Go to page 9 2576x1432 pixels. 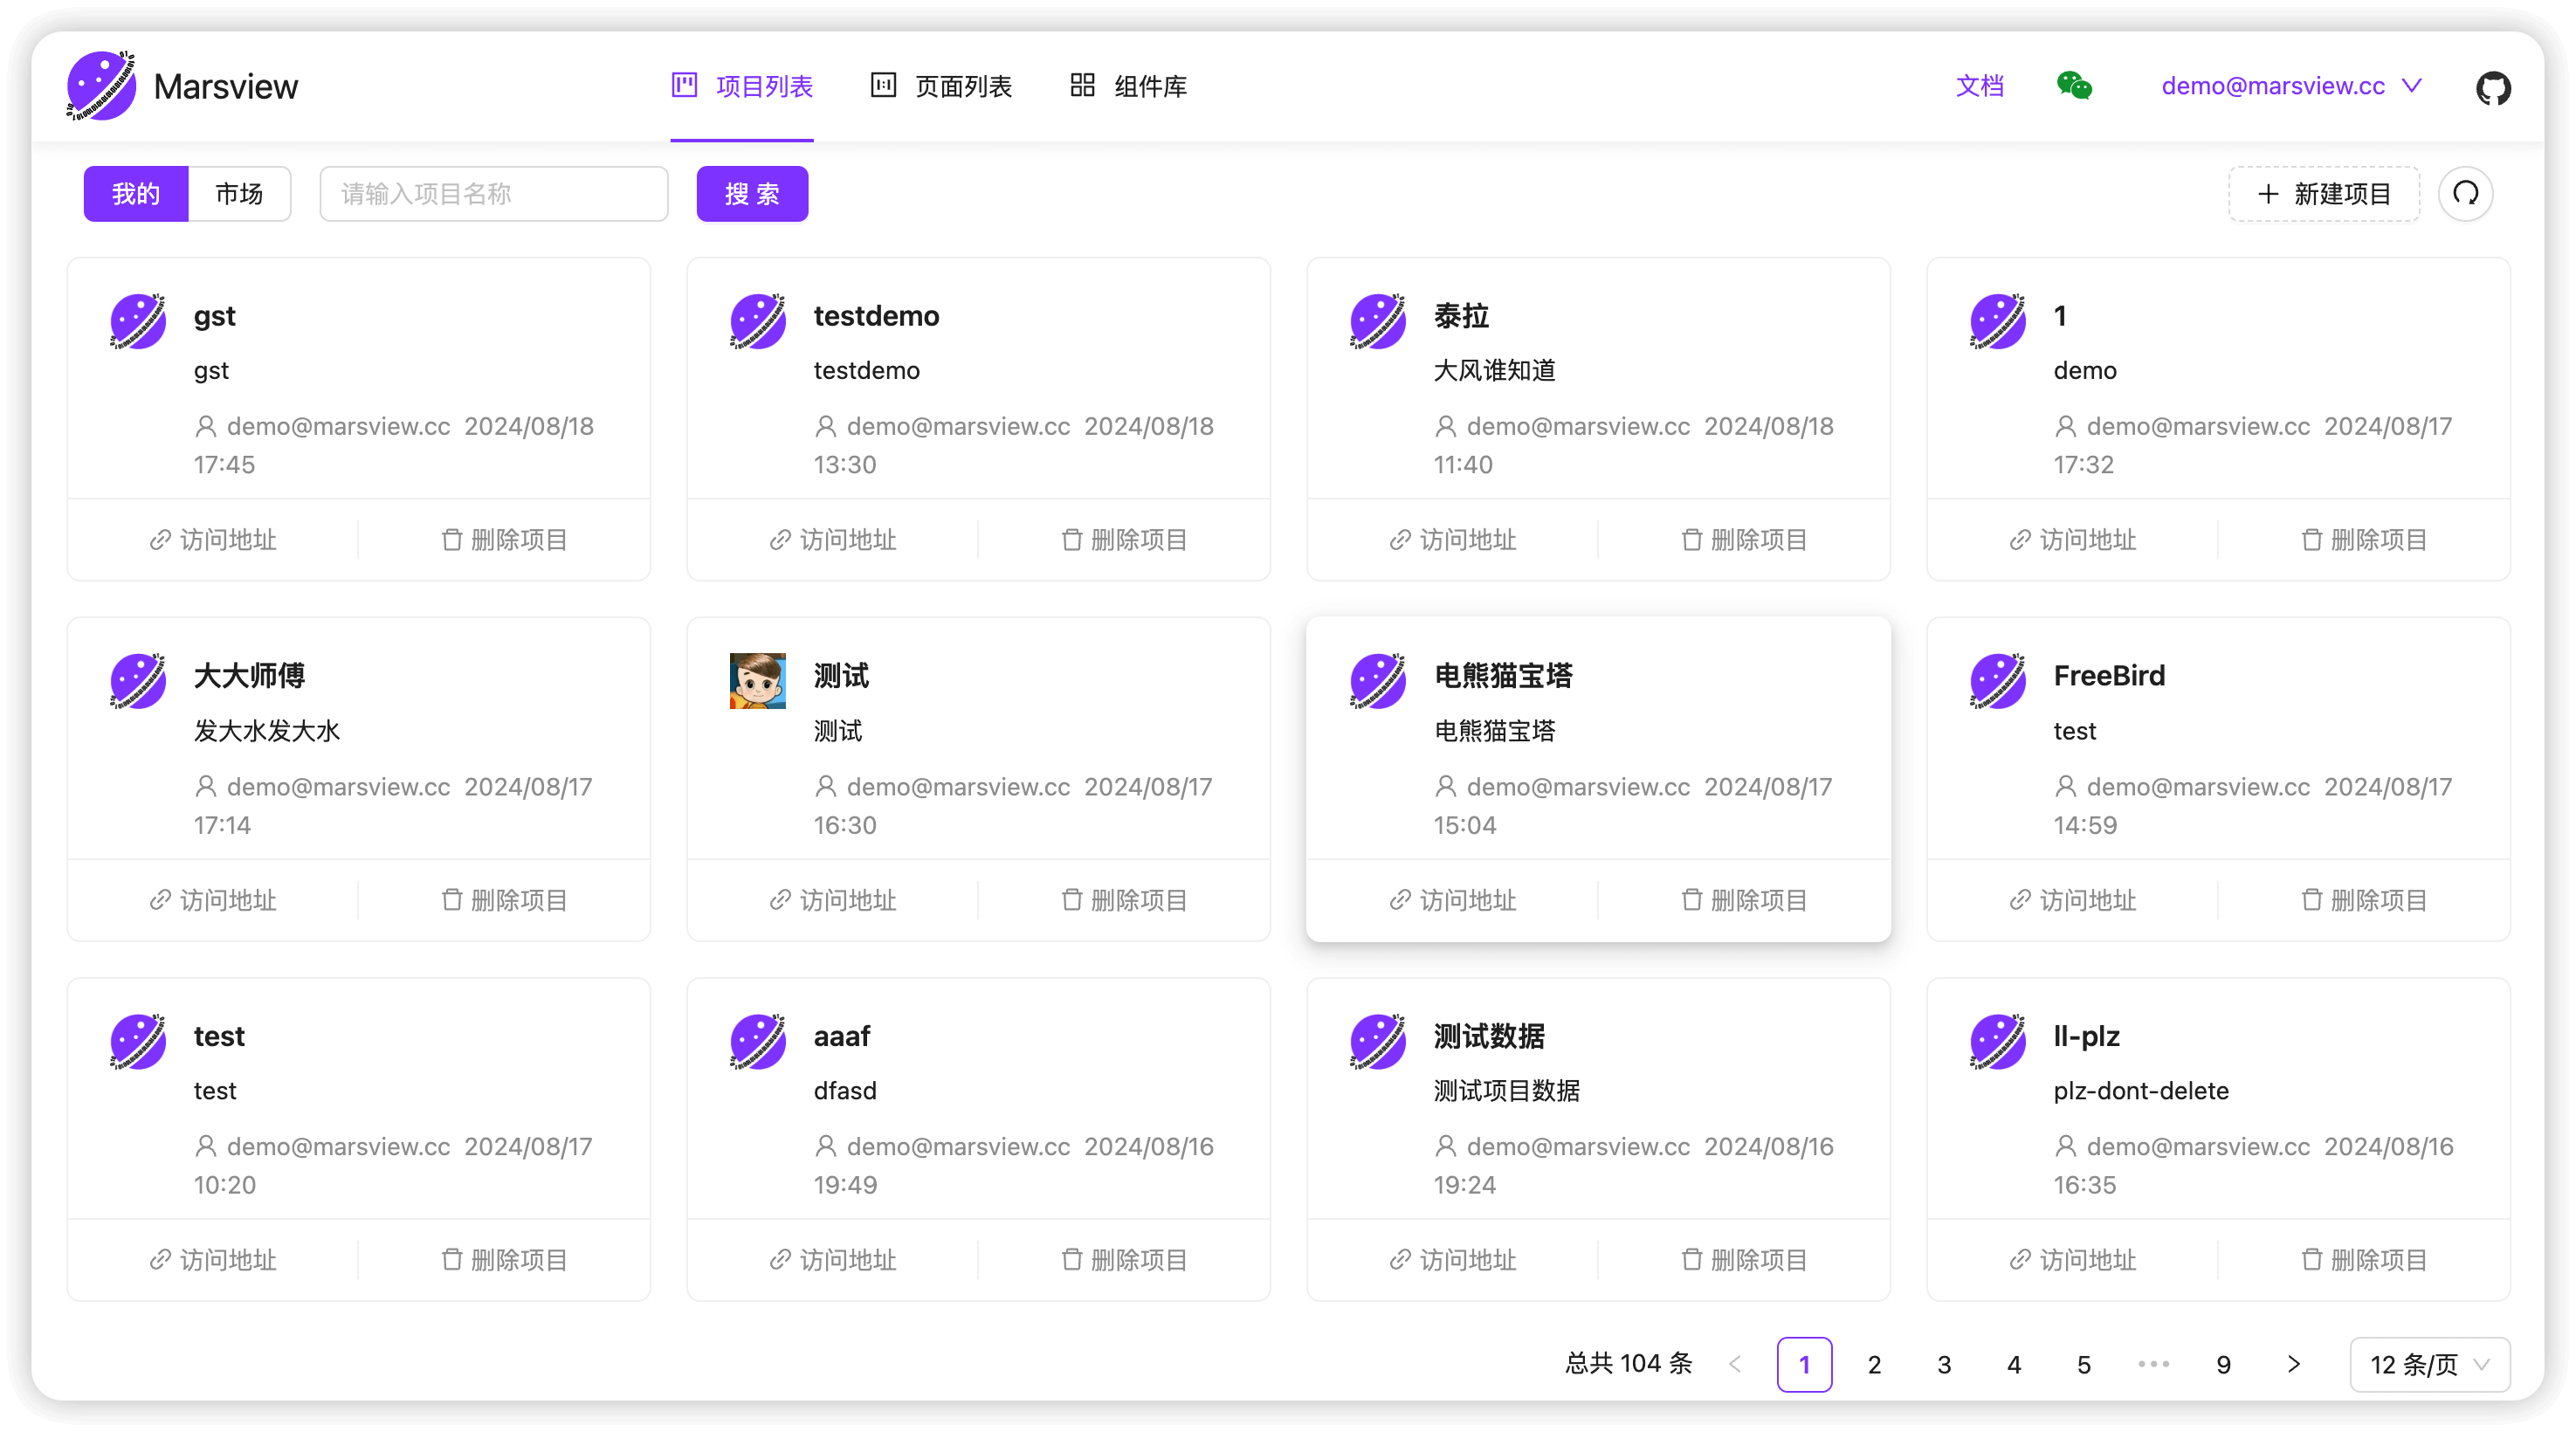tap(2223, 1365)
